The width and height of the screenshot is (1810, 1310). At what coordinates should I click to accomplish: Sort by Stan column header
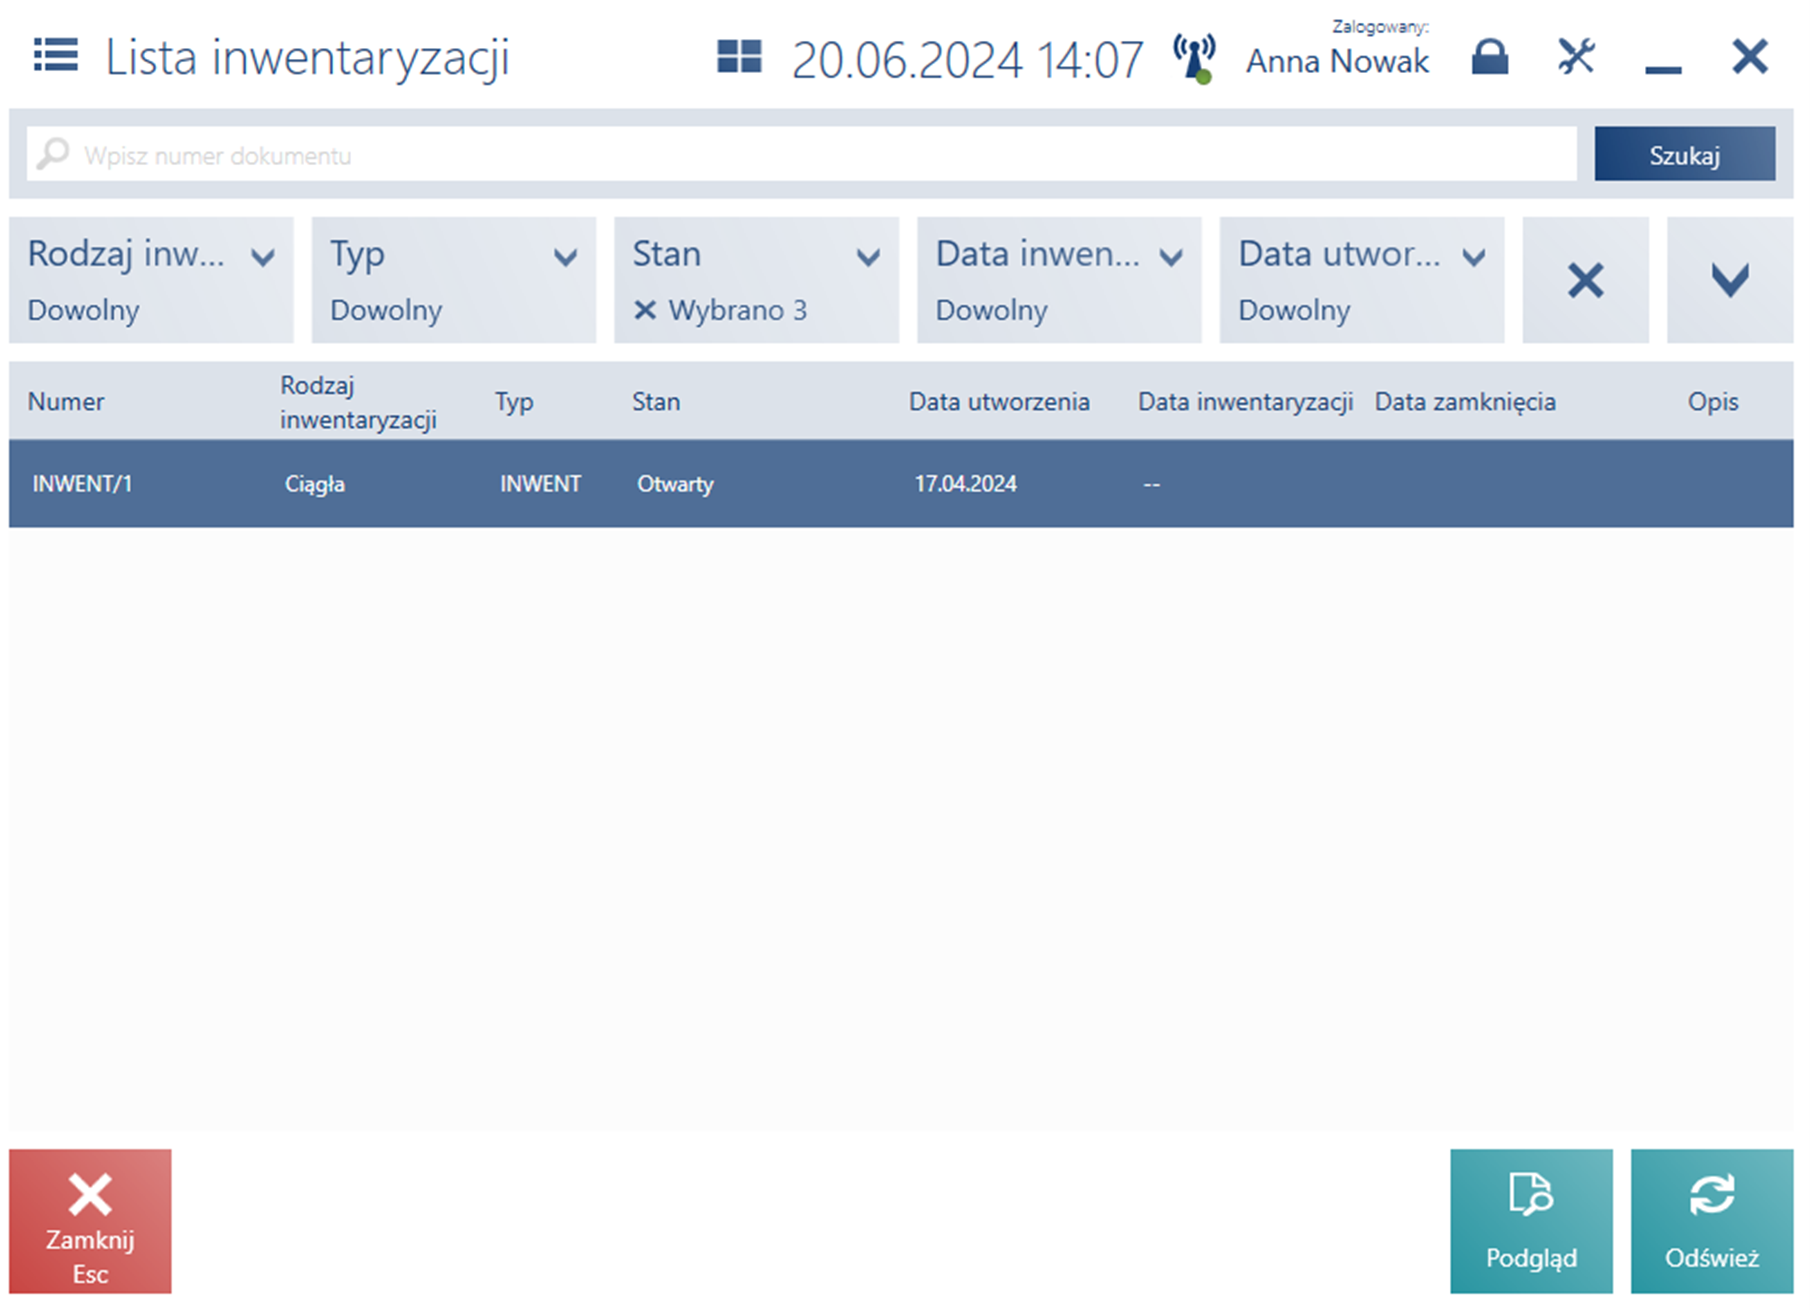click(x=656, y=402)
